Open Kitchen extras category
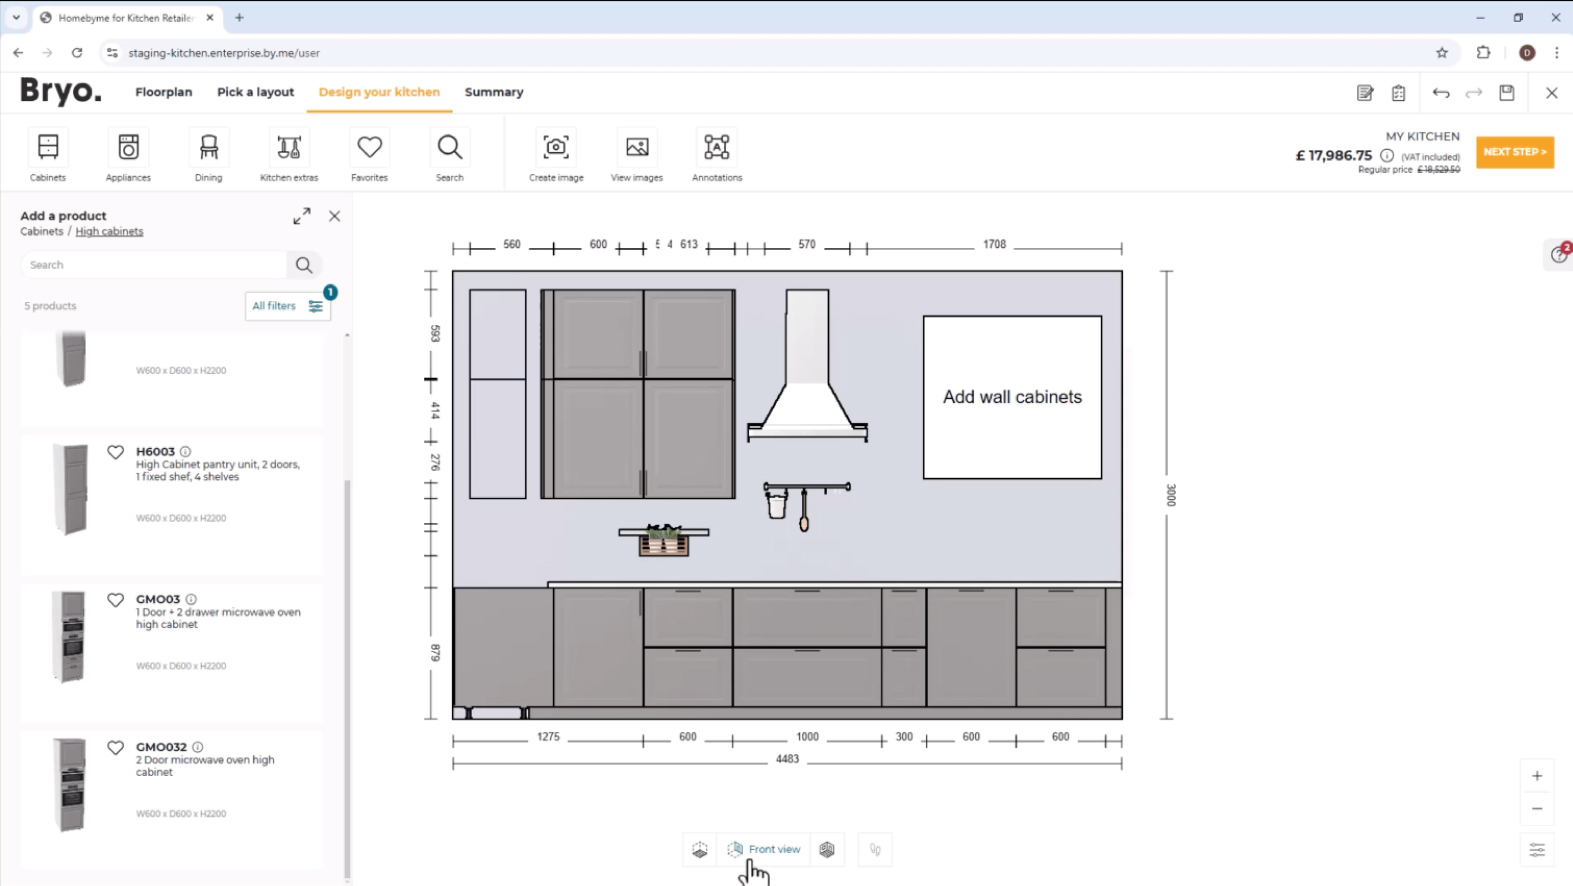 pos(289,156)
